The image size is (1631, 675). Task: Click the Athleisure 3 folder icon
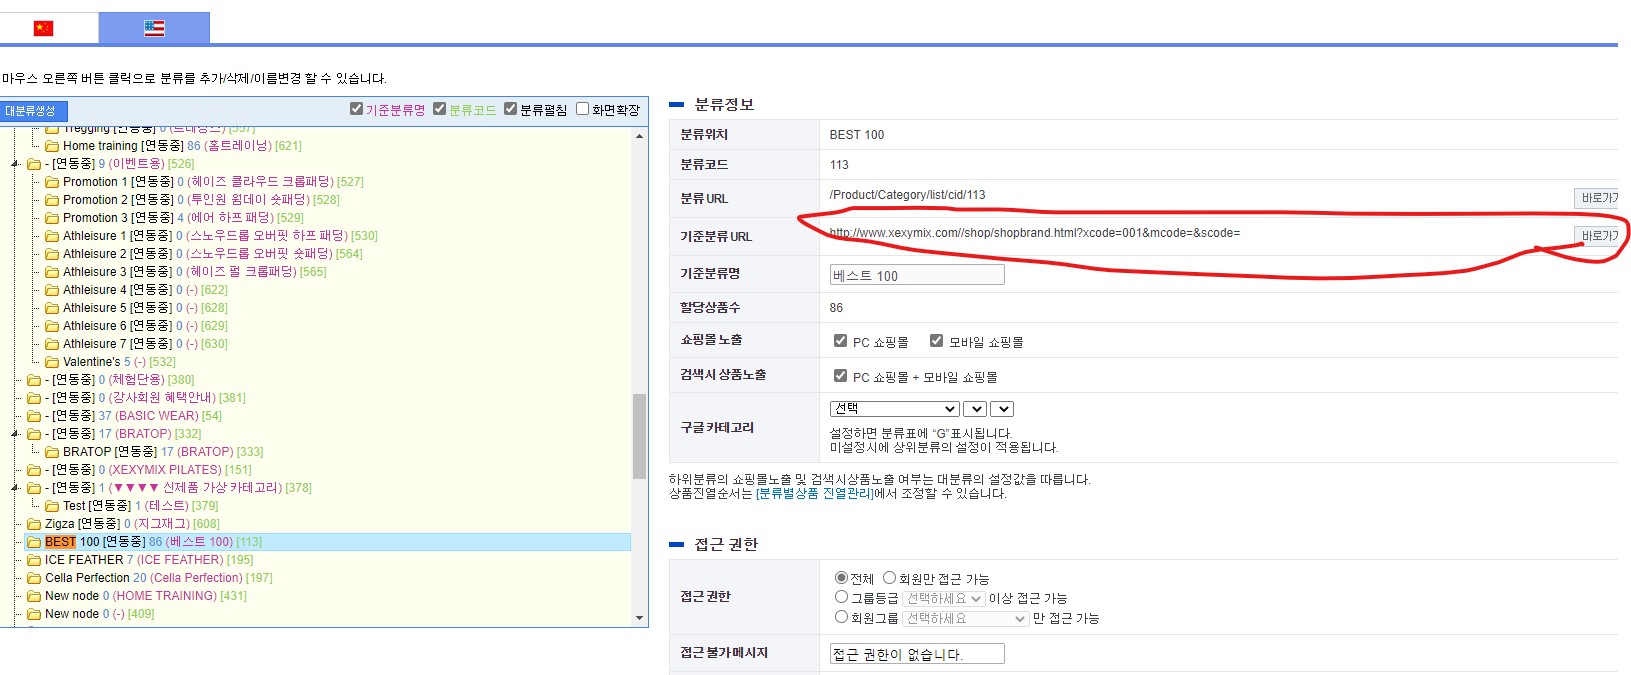pyautogui.click(x=52, y=272)
